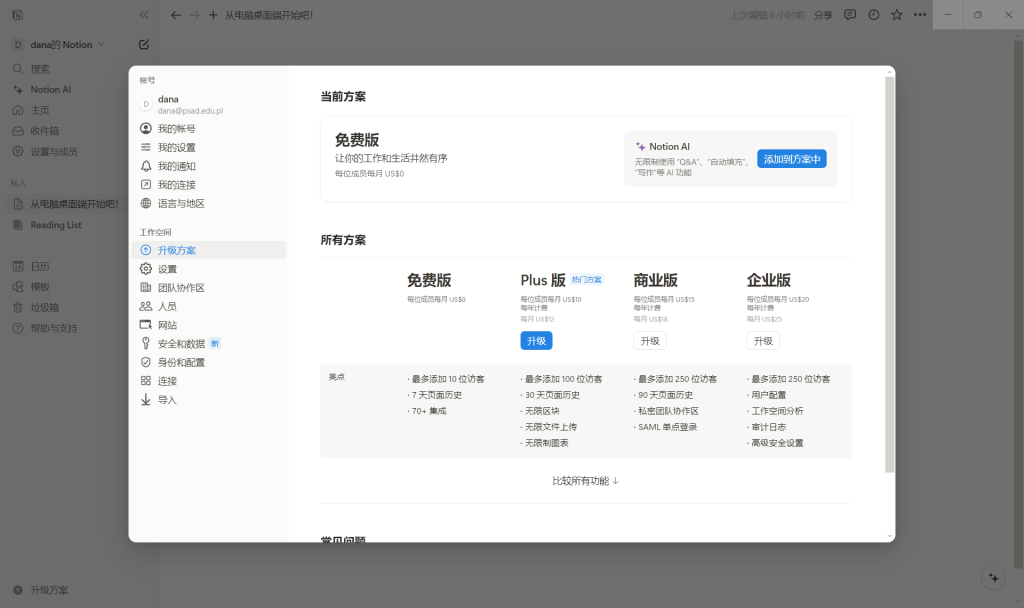Open page history clock icon
Screen dimensions: 1024x608
[x=873, y=15]
